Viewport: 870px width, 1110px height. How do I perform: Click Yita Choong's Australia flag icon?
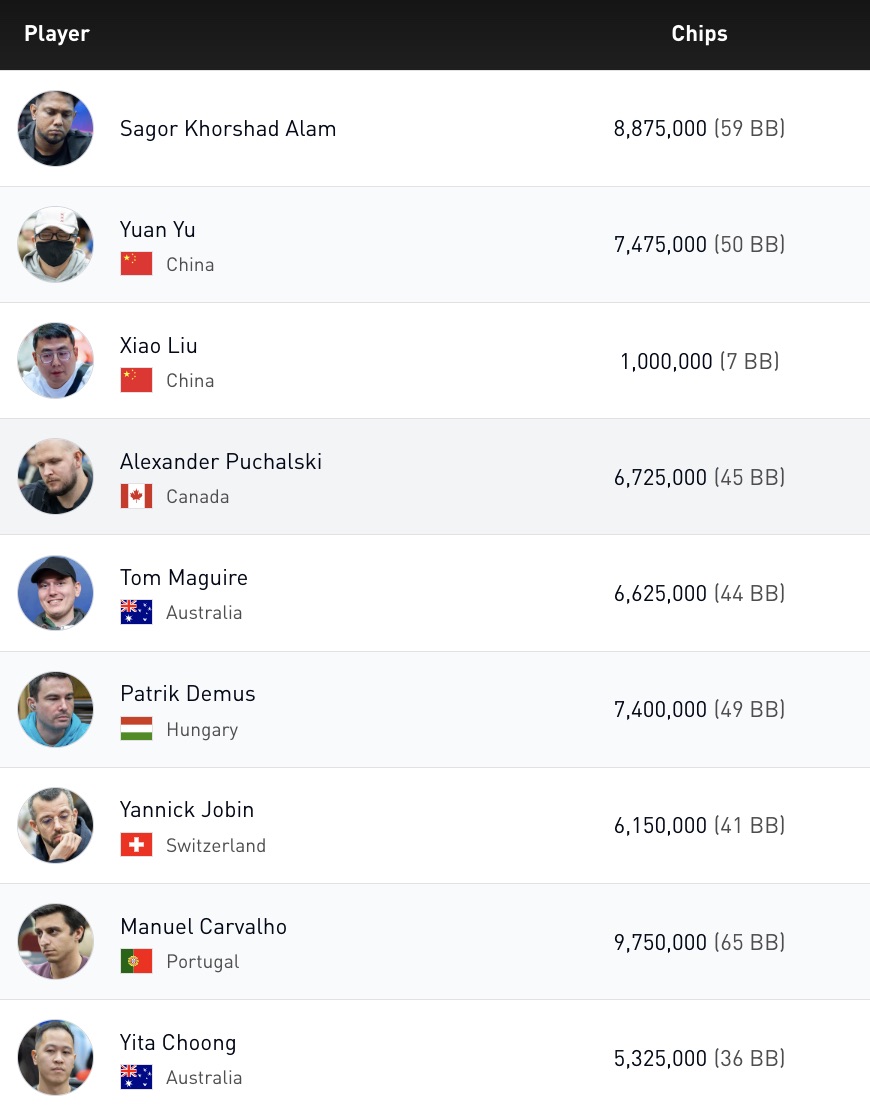tap(136, 1077)
